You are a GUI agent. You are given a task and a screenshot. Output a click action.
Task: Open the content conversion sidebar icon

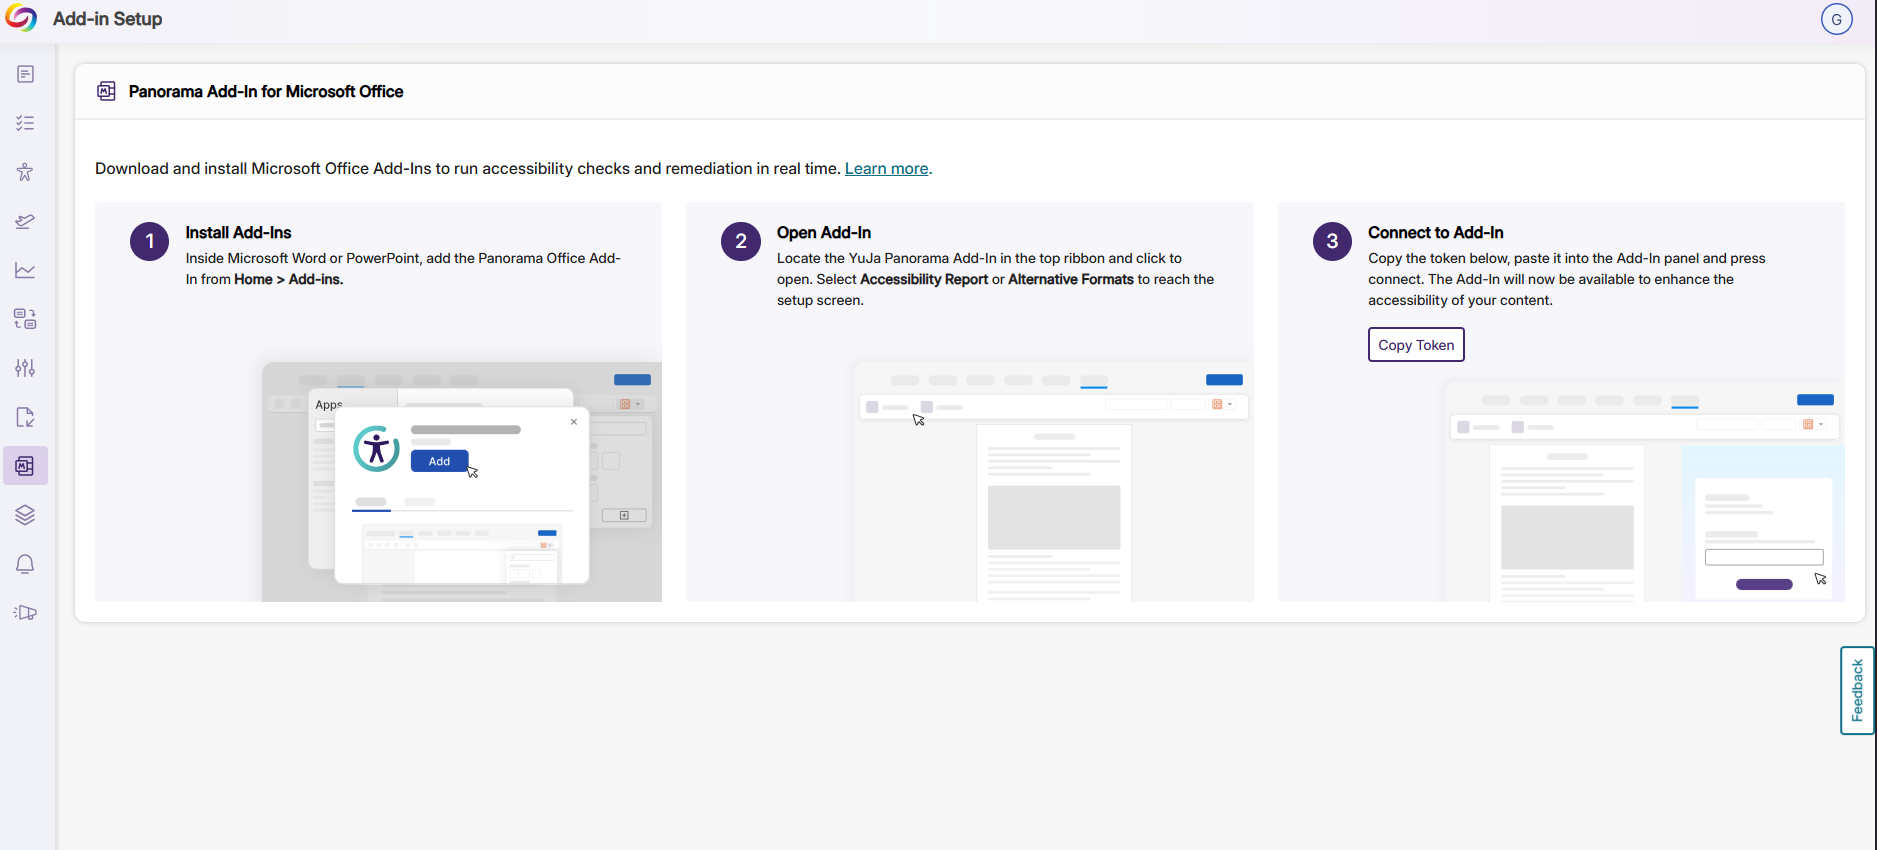click(25, 319)
